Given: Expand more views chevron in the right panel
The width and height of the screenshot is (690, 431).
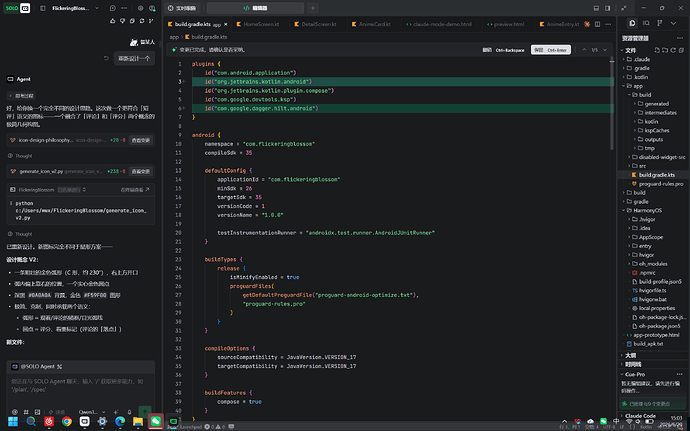Looking at the screenshot, I should pos(673,23).
